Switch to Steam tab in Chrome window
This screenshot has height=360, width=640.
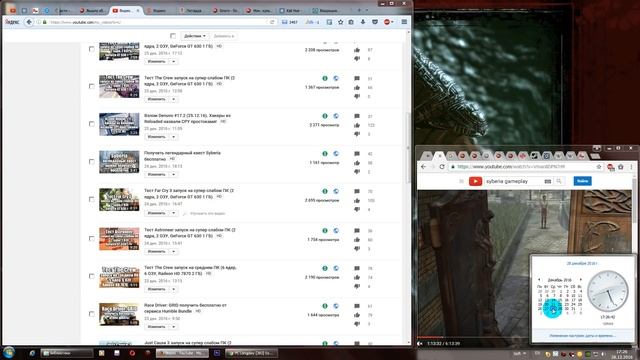point(534,156)
